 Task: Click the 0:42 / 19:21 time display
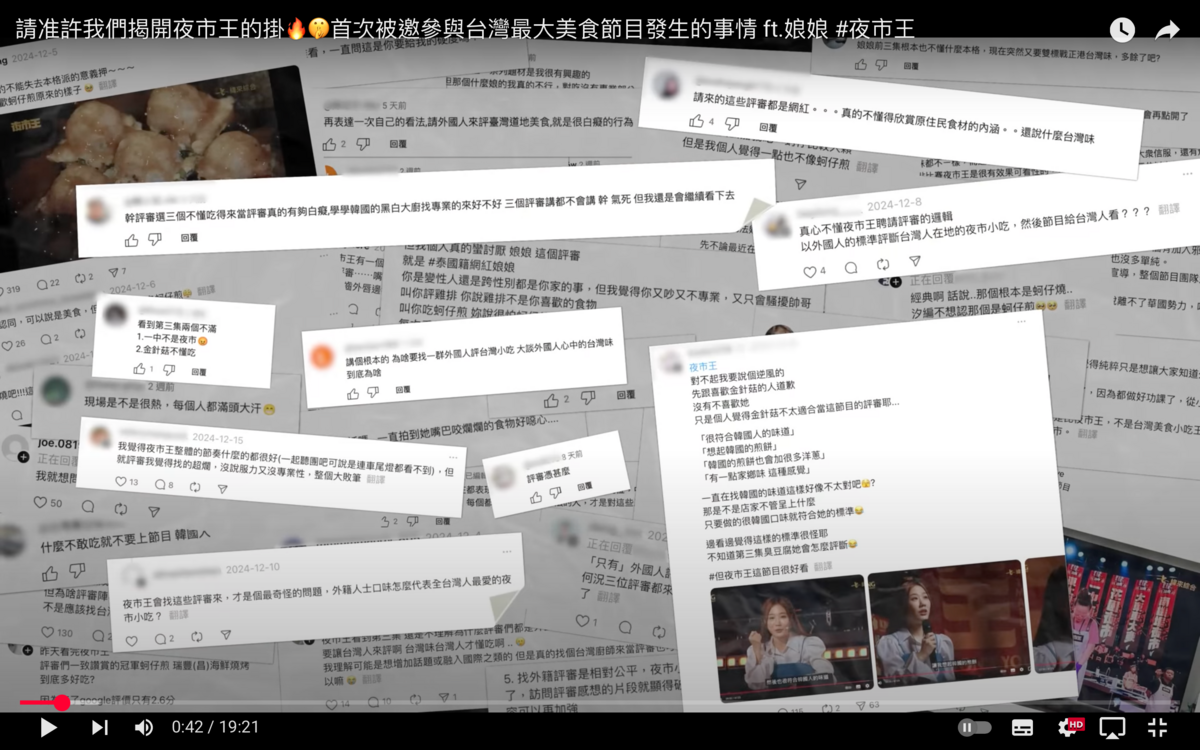pyautogui.click(x=215, y=728)
